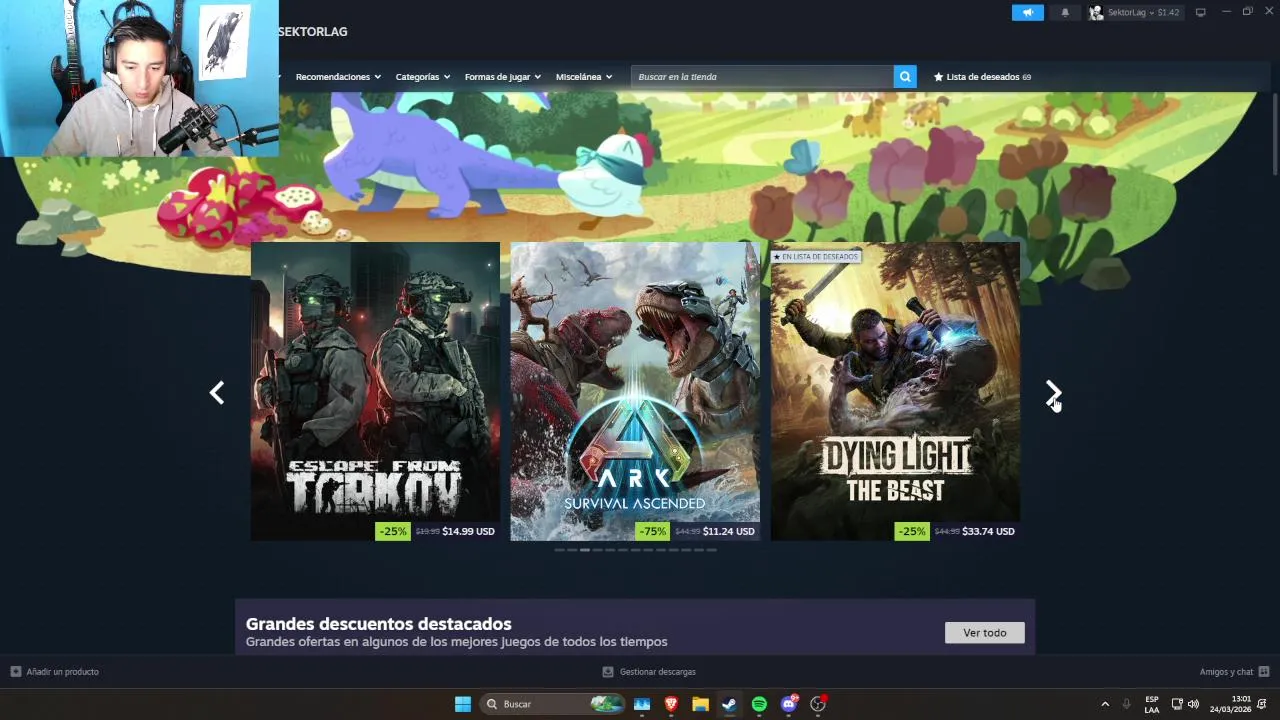Open the ARK Survival Ascended game card
The width and height of the screenshot is (1280, 720).
point(635,391)
